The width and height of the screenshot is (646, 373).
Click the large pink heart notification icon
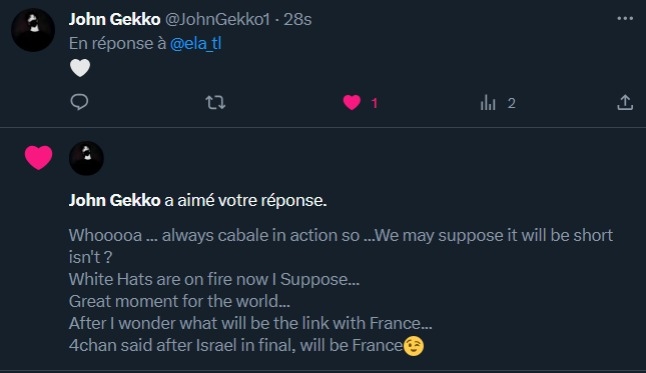click(38, 157)
